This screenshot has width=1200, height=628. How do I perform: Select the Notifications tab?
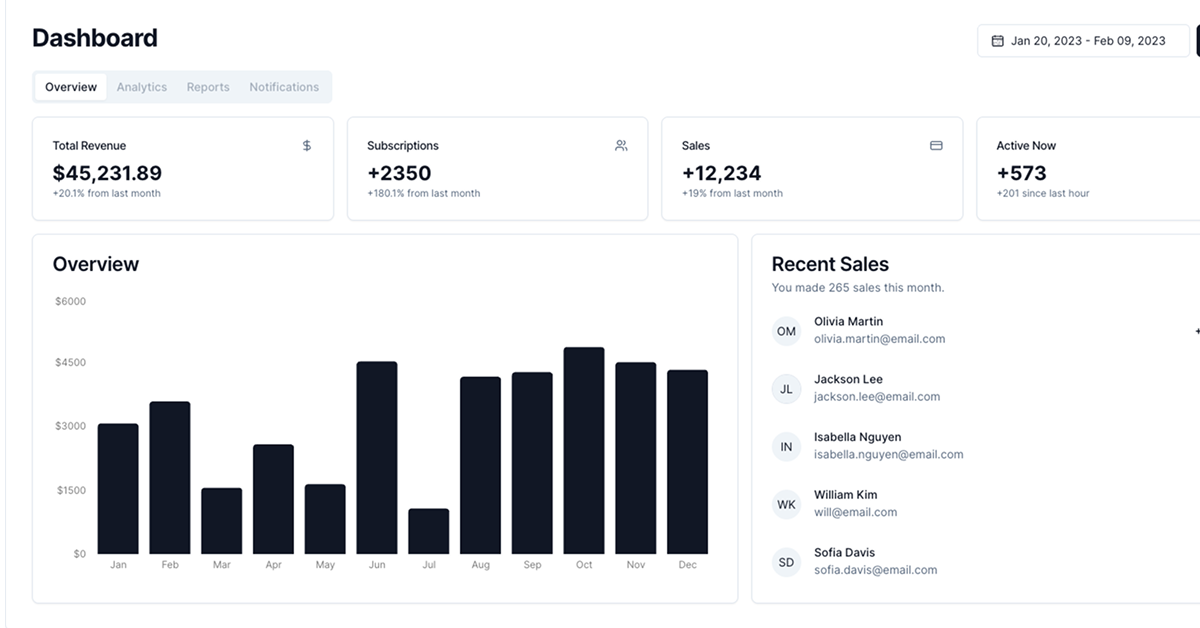[284, 87]
